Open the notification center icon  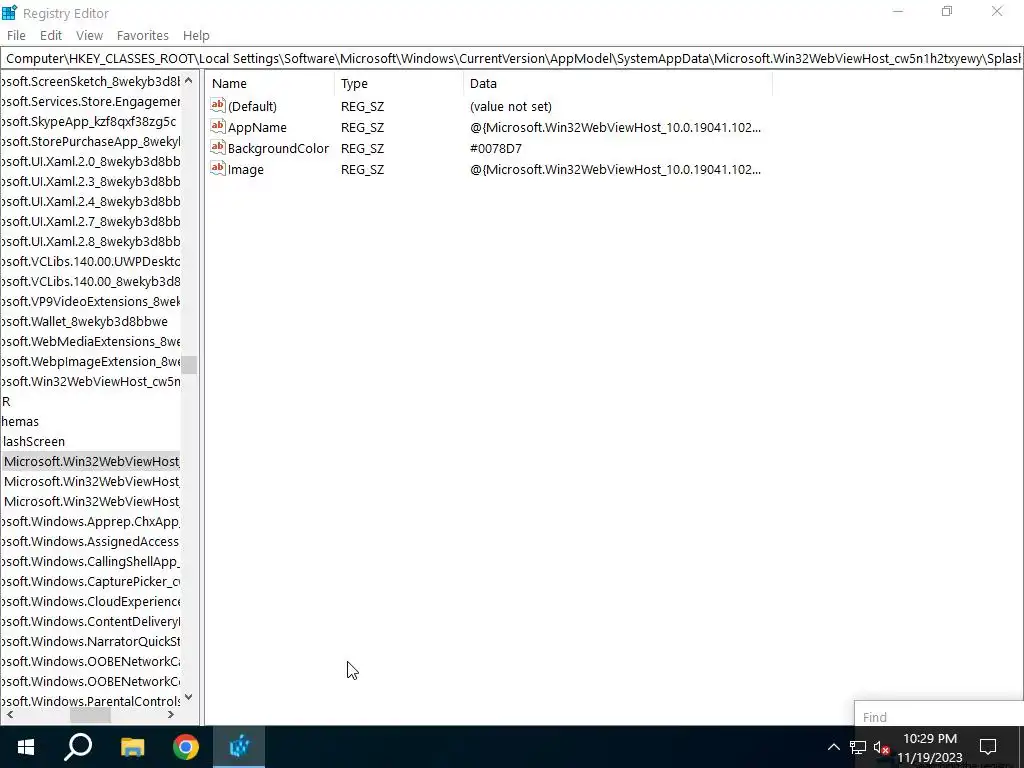988,747
